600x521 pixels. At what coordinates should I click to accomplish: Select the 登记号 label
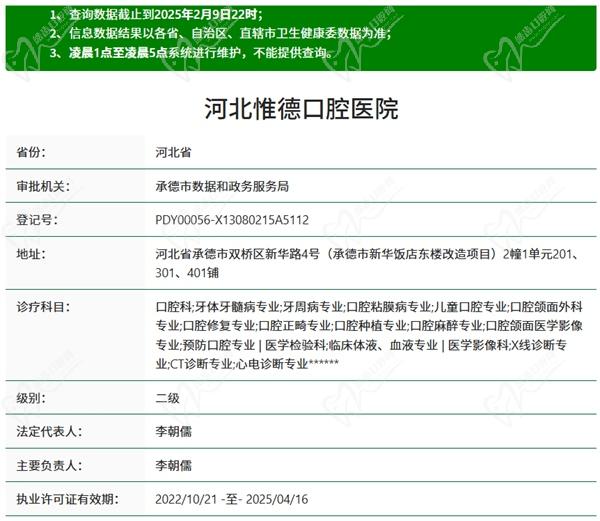(x=37, y=220)
